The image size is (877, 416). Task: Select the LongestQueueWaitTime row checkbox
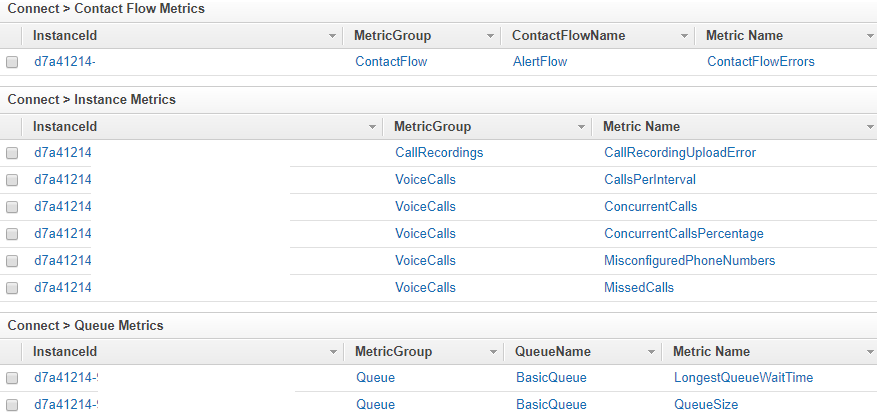(12, 379)
